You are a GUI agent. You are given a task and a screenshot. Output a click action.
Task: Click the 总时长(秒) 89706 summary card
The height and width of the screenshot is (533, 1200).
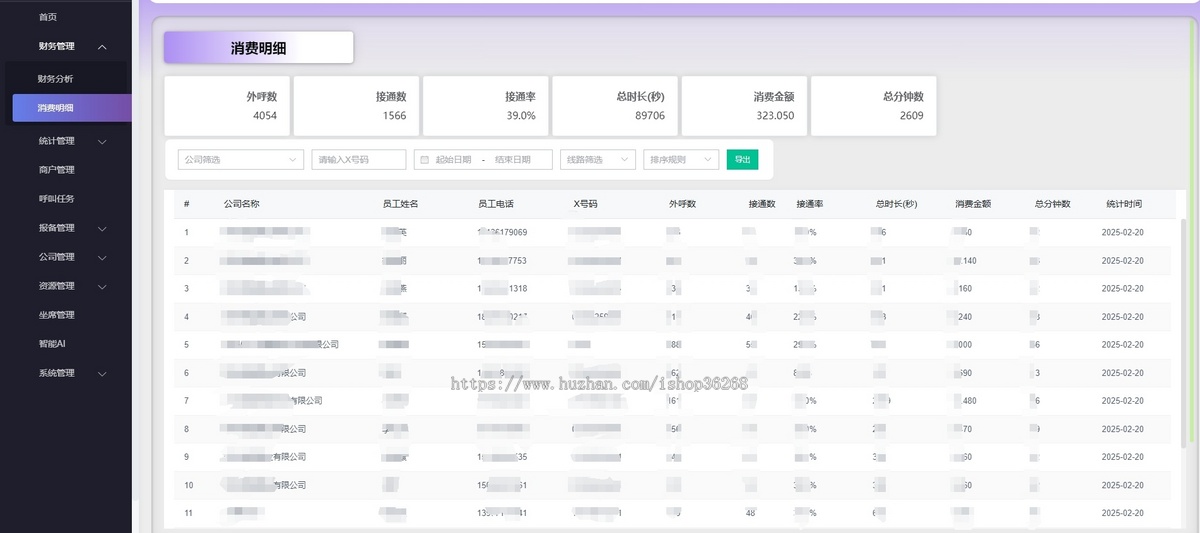[615, 106]
